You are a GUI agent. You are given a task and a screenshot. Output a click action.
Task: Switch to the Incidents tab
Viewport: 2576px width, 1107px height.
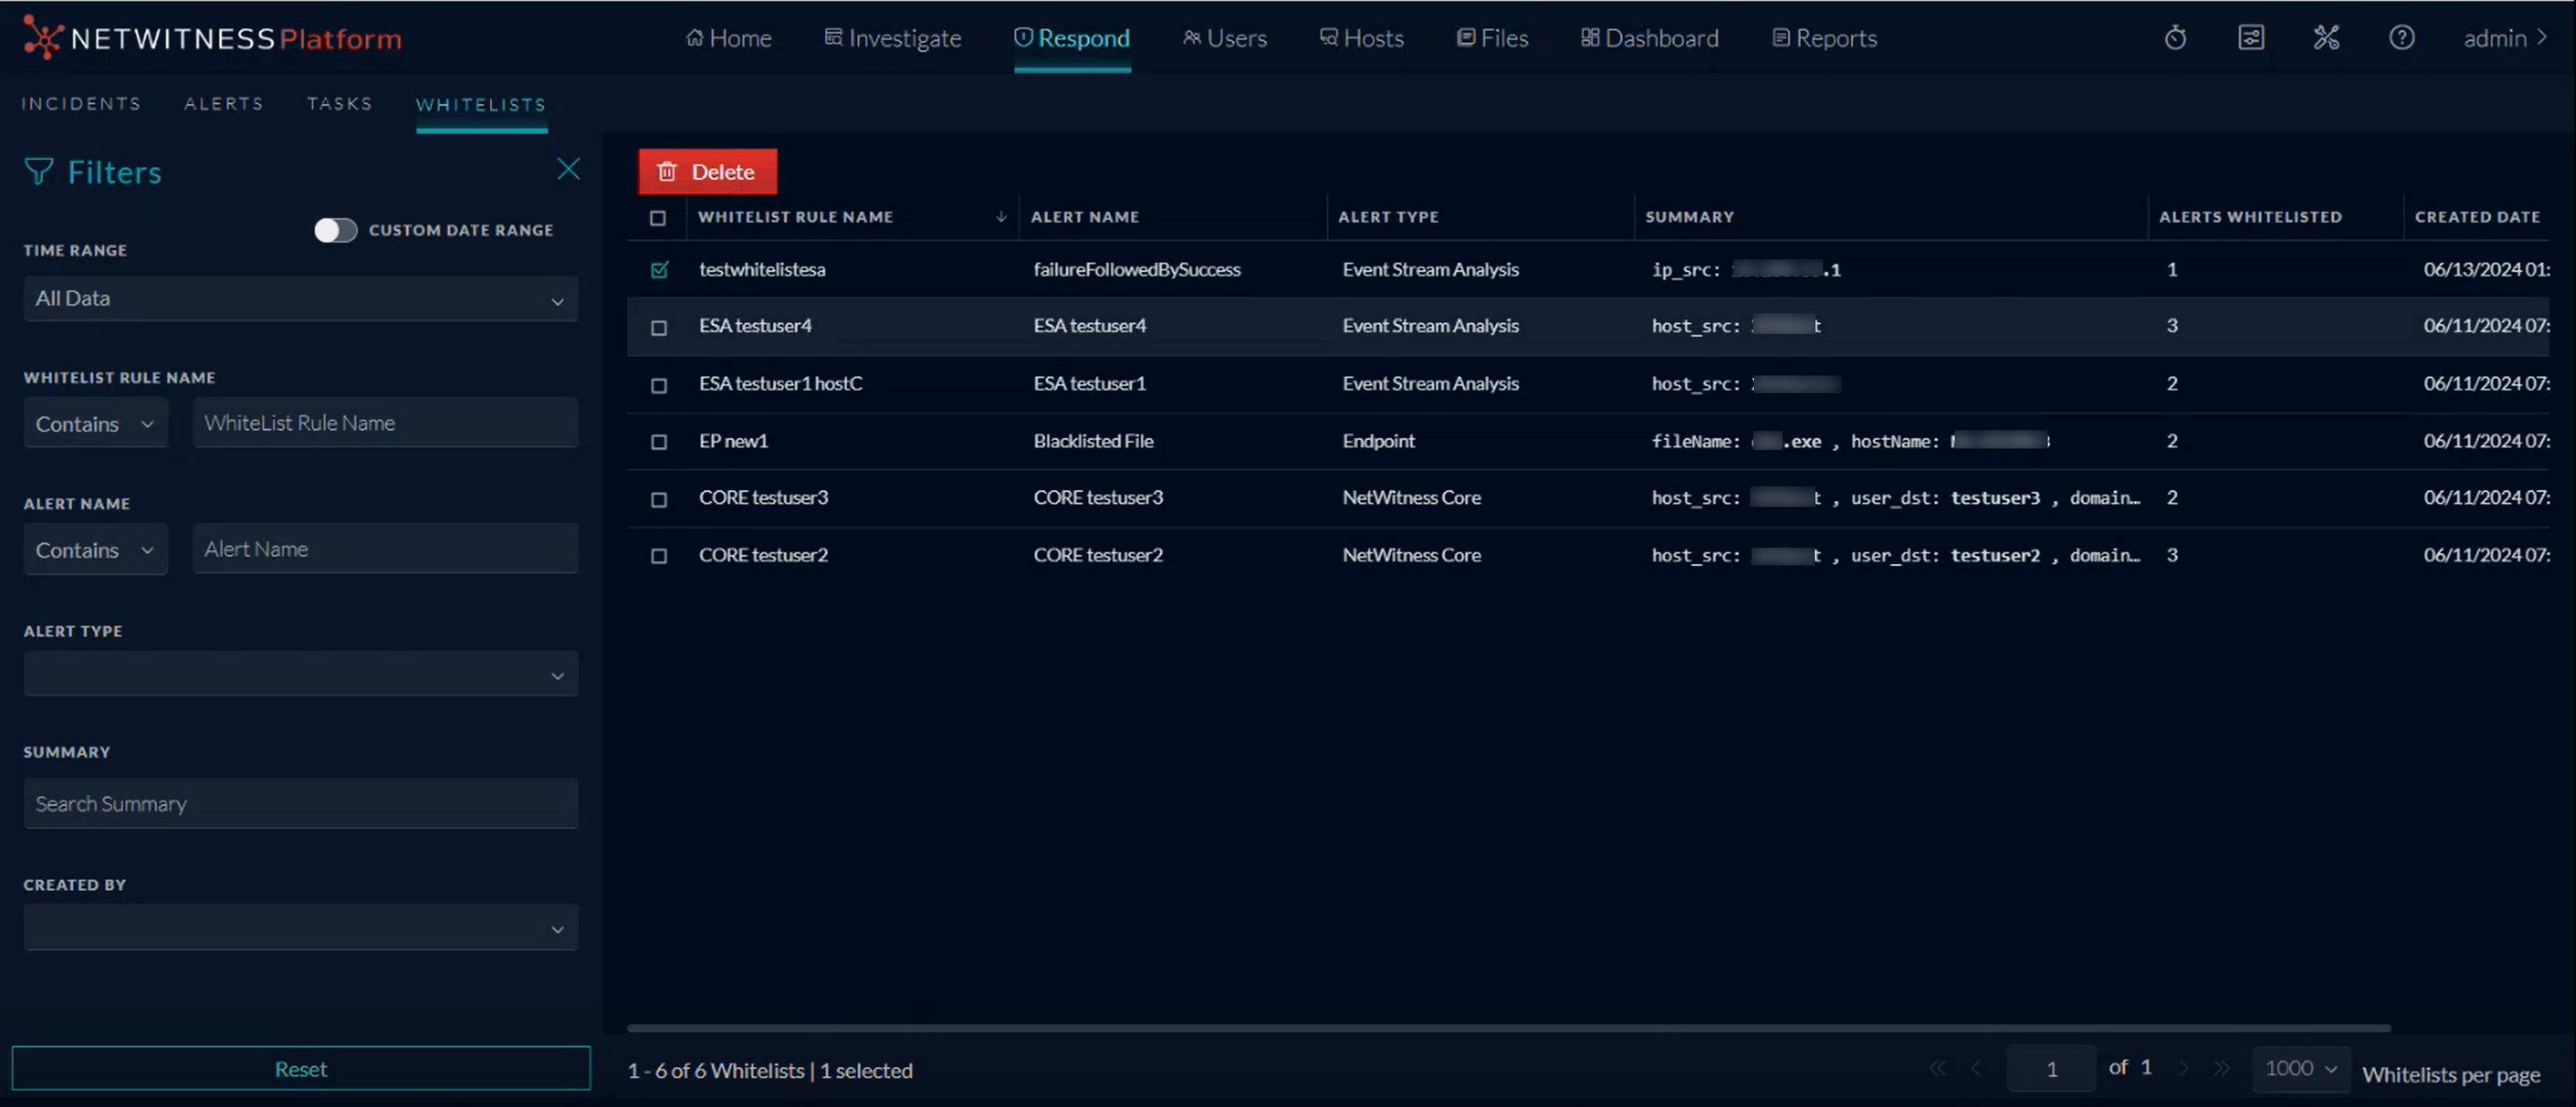[81, 103]
